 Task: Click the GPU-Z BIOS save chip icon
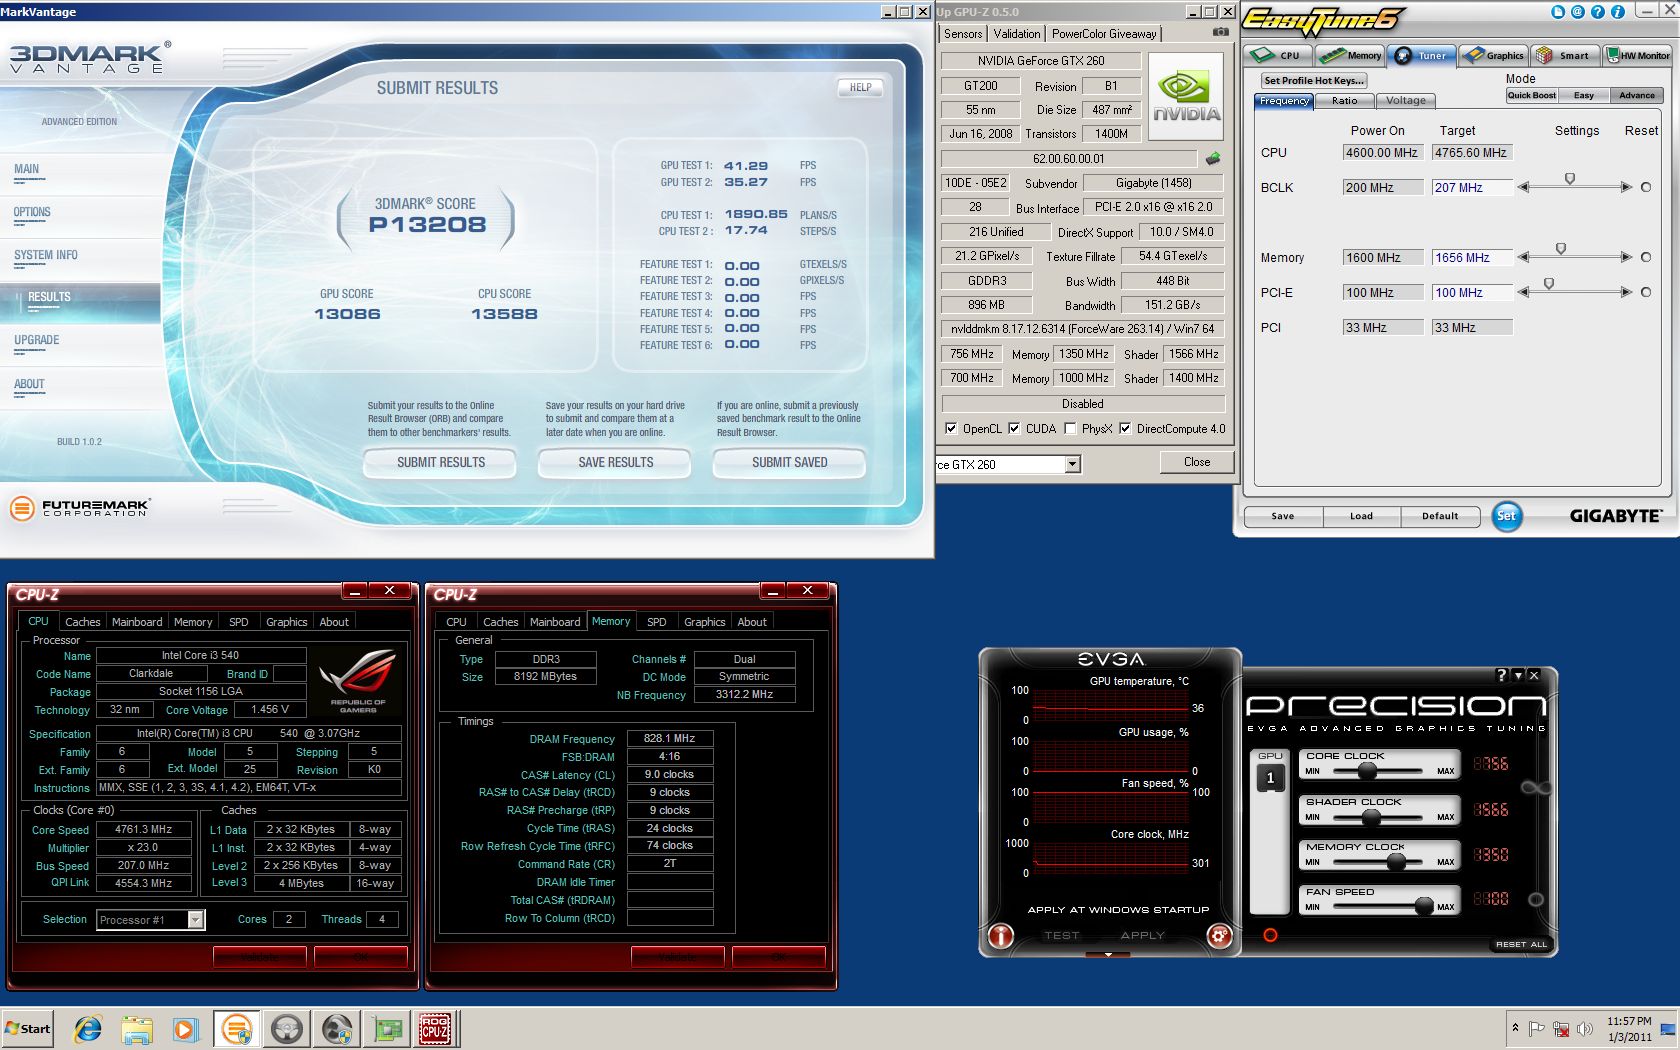click(1213, 158)
